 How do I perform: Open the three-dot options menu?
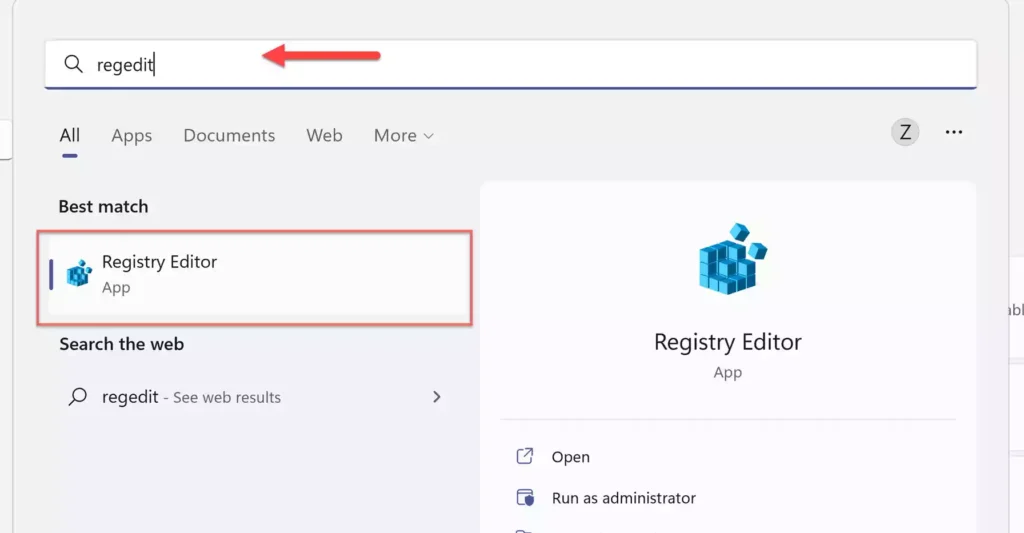pos(953,133)
